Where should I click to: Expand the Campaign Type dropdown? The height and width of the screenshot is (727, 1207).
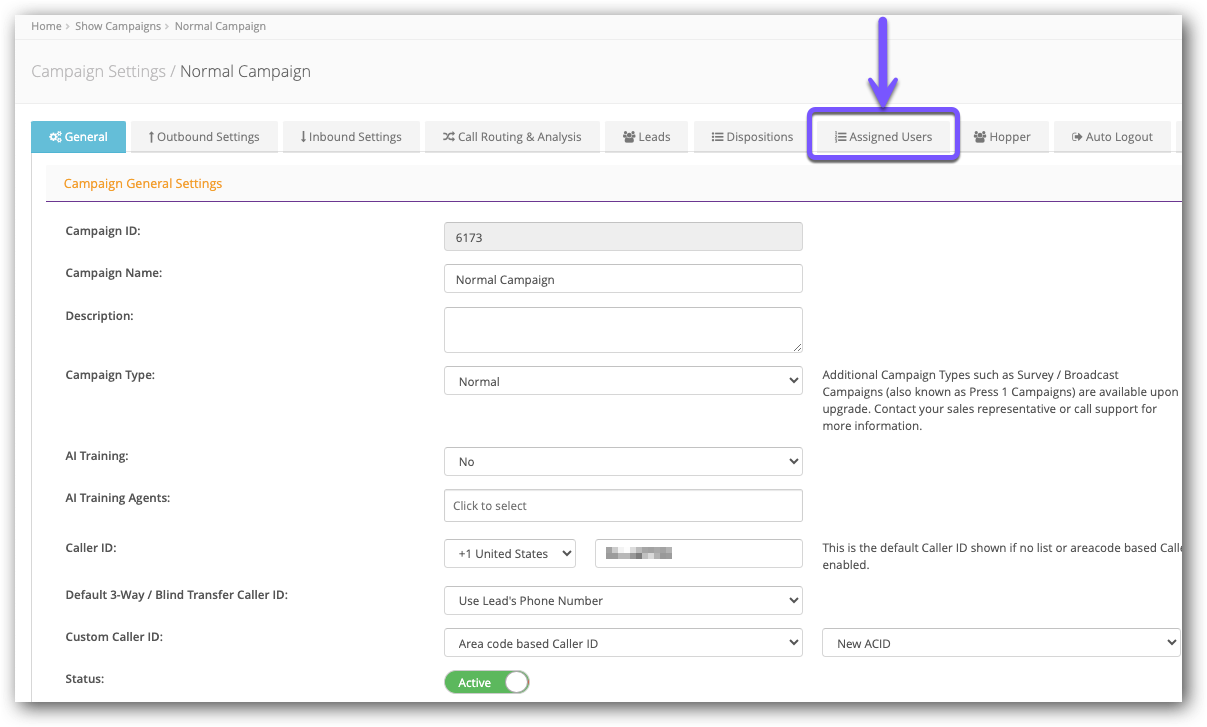[x=622, y=381]
